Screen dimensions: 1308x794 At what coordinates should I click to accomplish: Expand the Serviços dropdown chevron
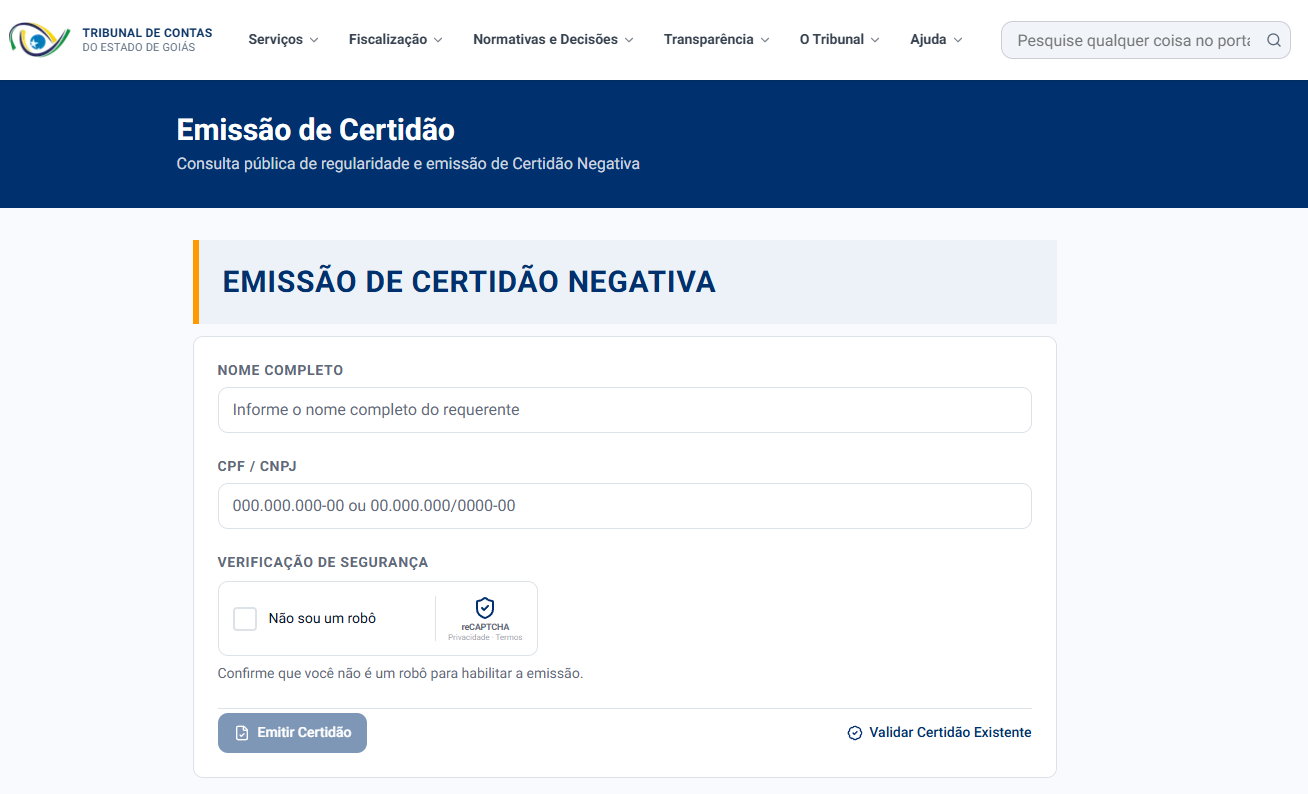click(x=314, y=40)
